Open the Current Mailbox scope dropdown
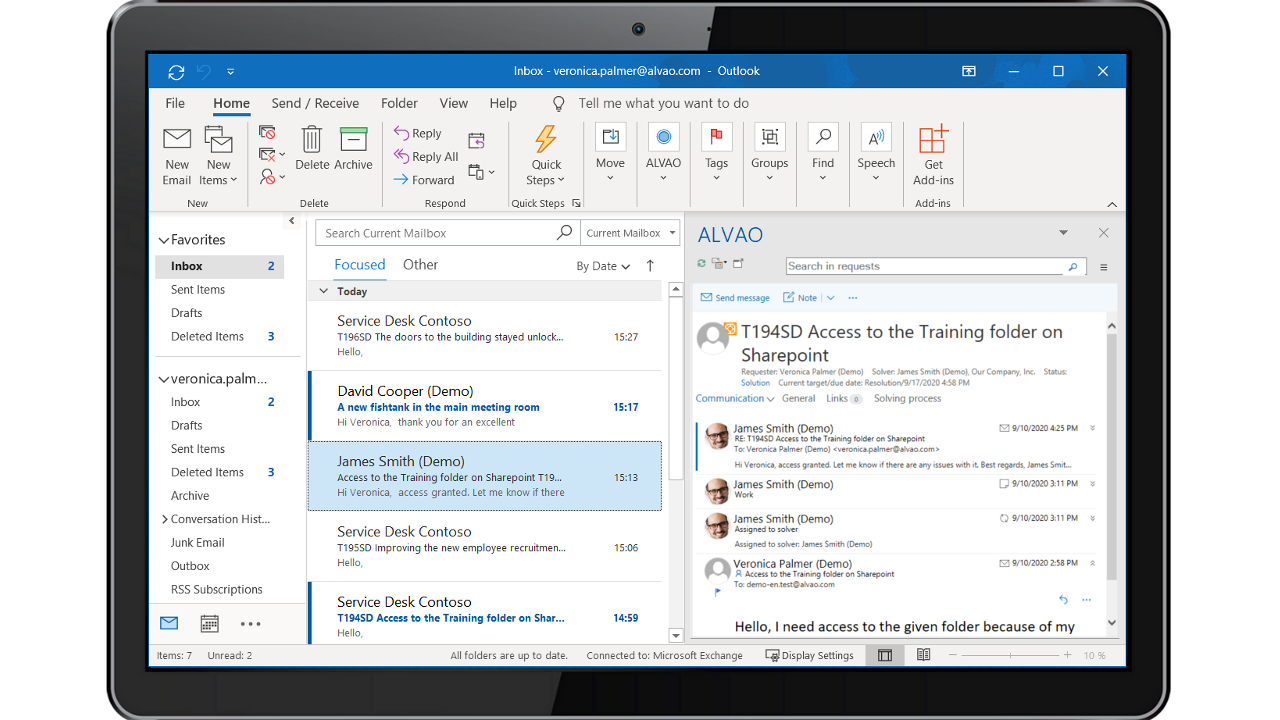1280x720 pixels. [630, 233]
